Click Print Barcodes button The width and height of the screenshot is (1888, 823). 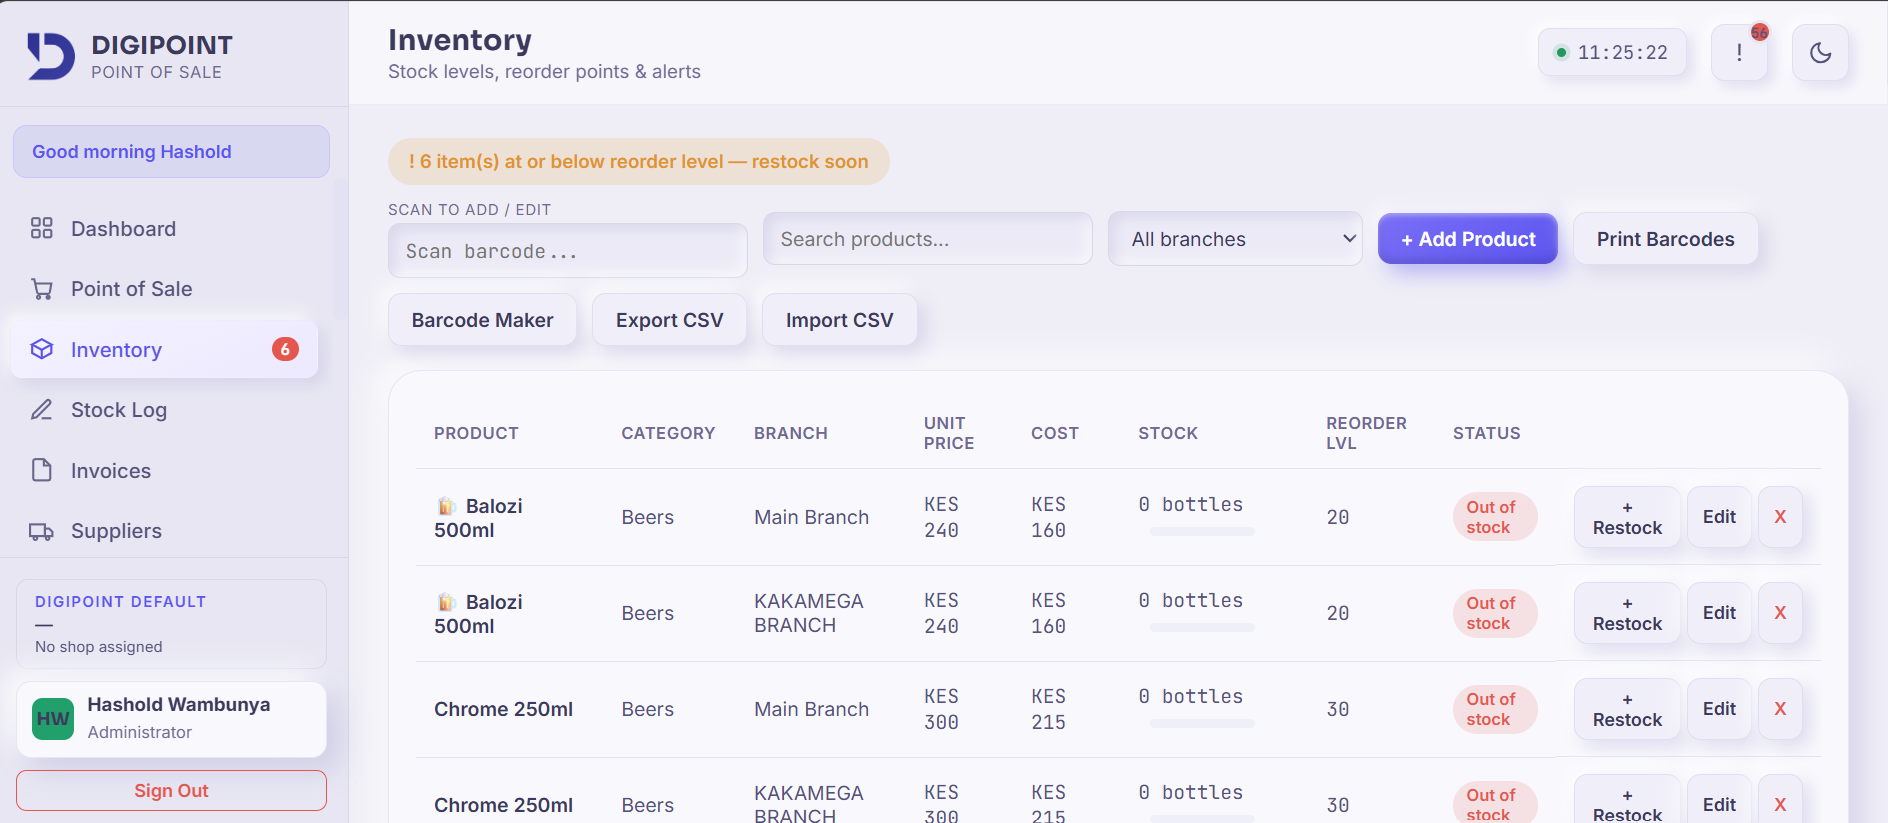point(1665,239)
